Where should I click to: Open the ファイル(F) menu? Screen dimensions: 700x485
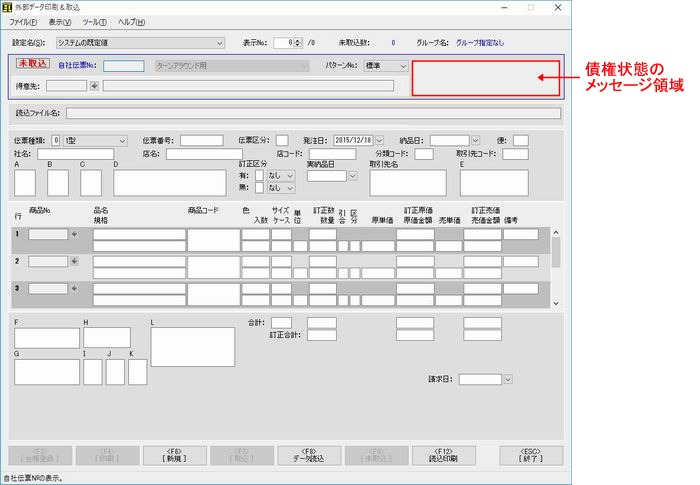click(x=22, y=21)
